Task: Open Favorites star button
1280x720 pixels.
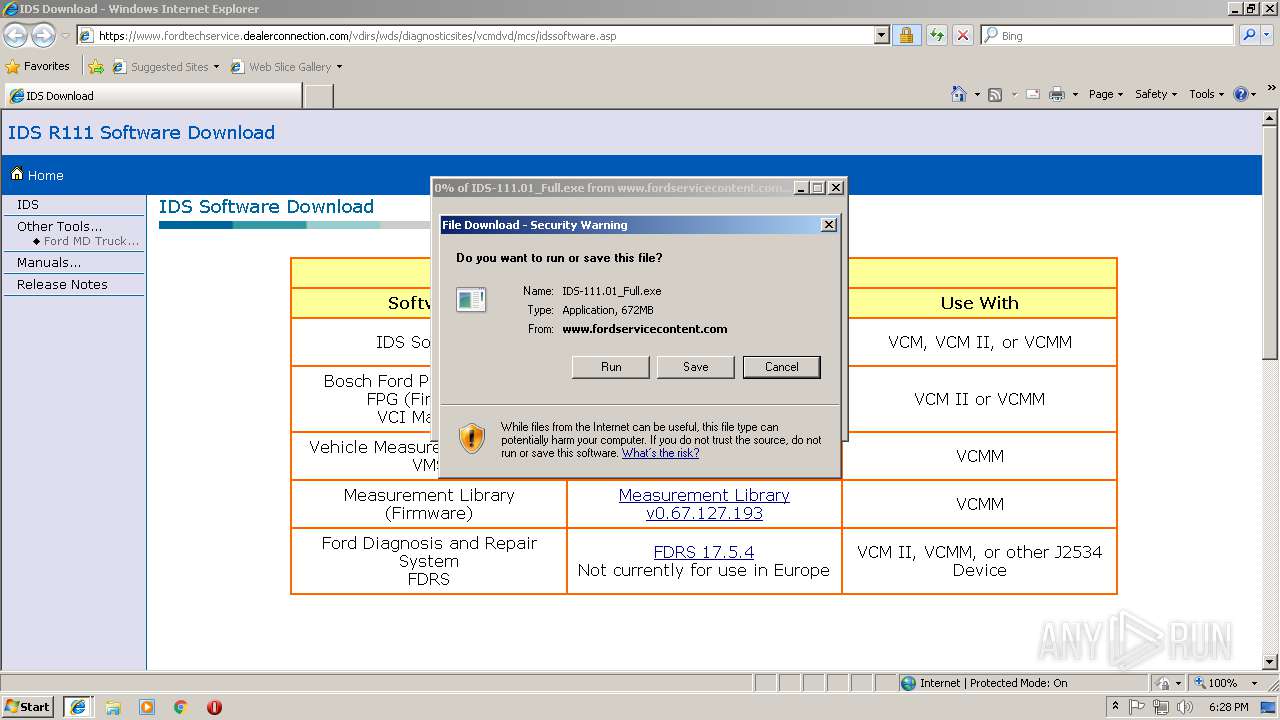Action: point(38,66)
